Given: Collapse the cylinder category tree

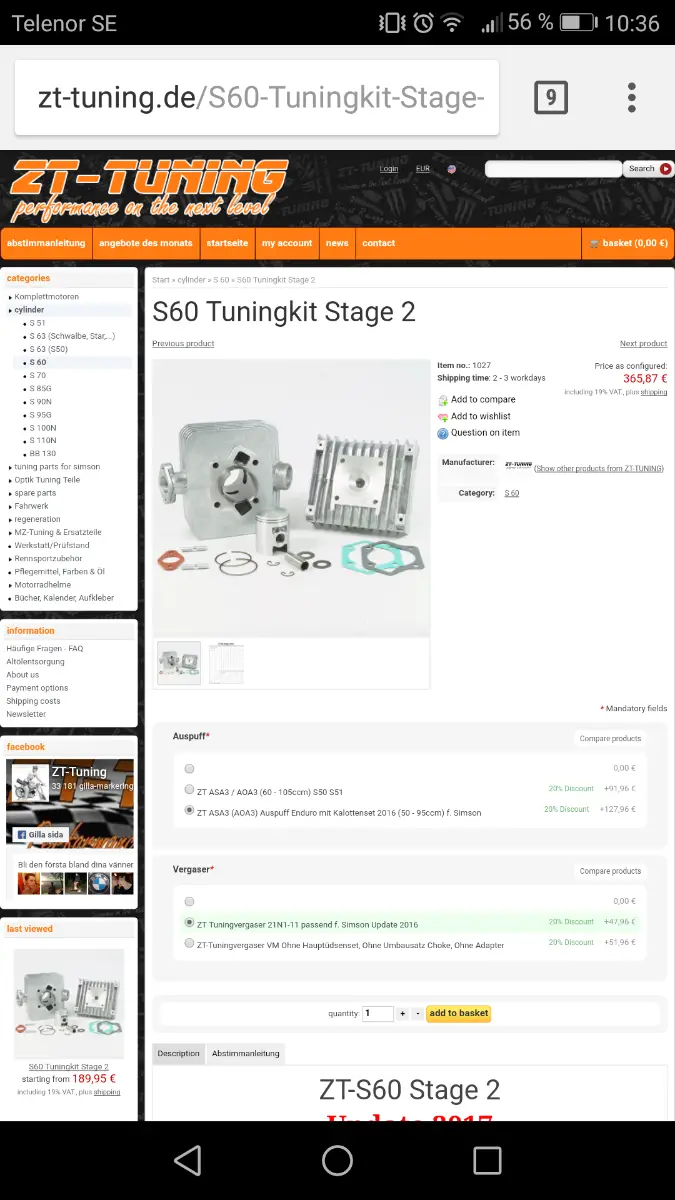Looking at the screenshot, I should click(10, 310).
